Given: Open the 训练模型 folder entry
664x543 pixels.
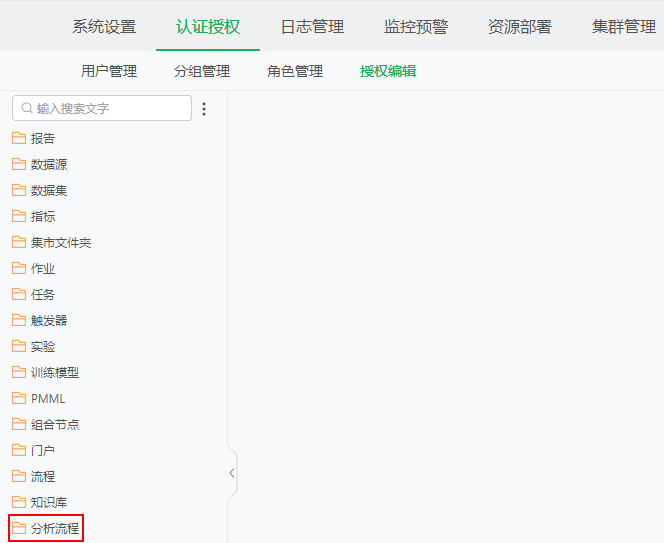Looking at the screenshot, I should (x=55, y=372).
